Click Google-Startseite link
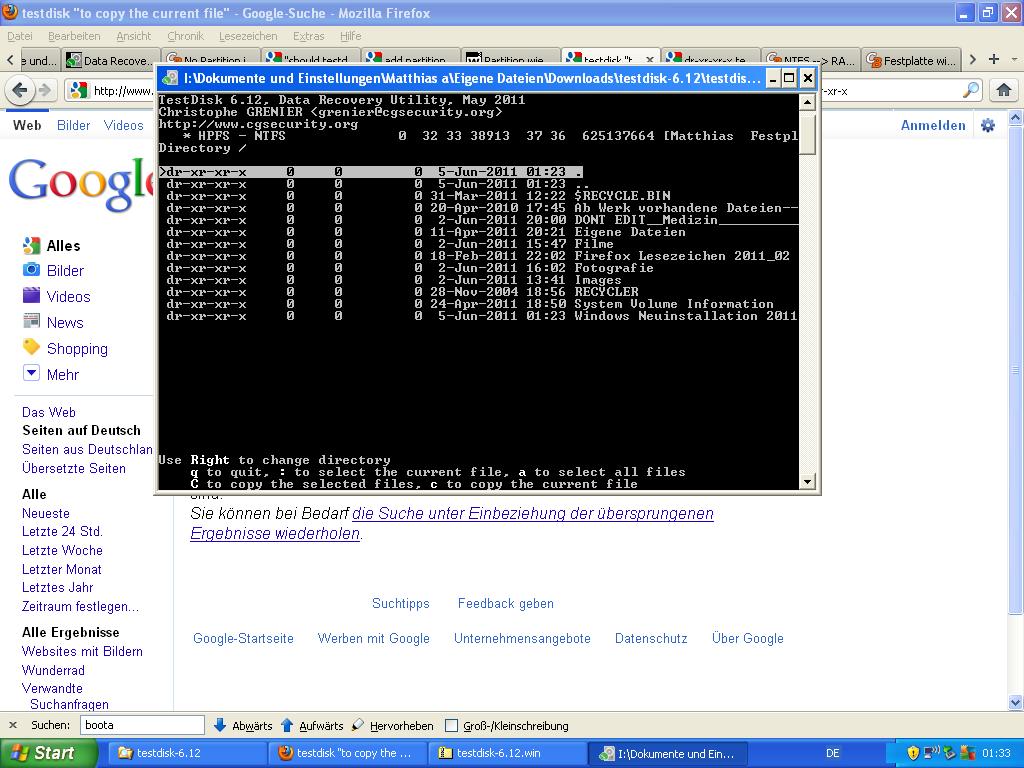Viewport: 1024px width, 768px height. [243, 639]
